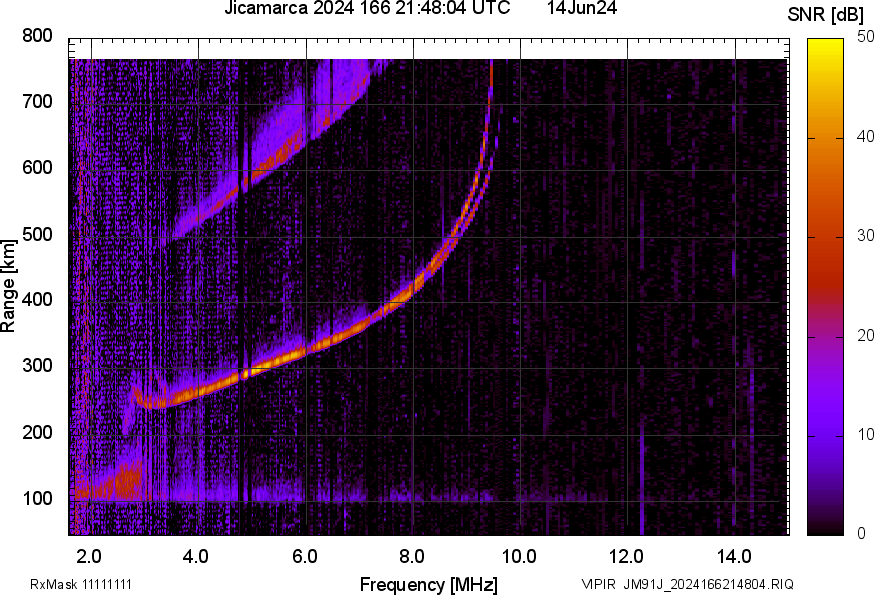Click the 'SNR [dB]' colorbar title
The width and height of the screenshot is (874, 595).
click(825, 15)
